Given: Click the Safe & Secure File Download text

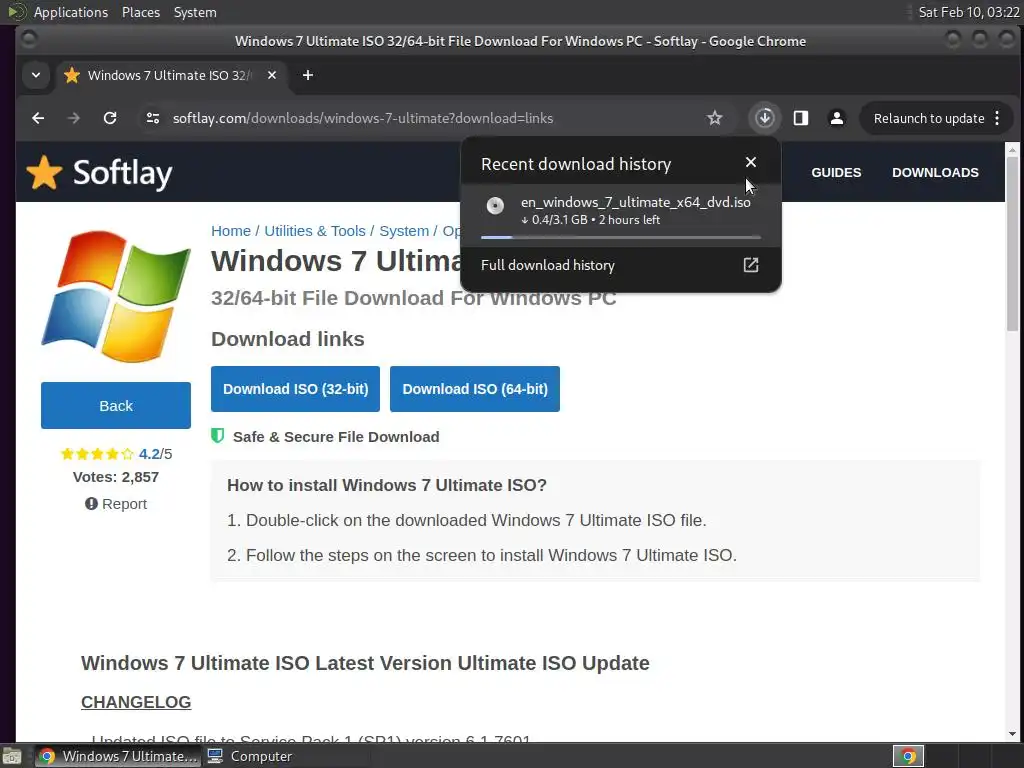Looking at the screenshot, I should coord(336,437).
